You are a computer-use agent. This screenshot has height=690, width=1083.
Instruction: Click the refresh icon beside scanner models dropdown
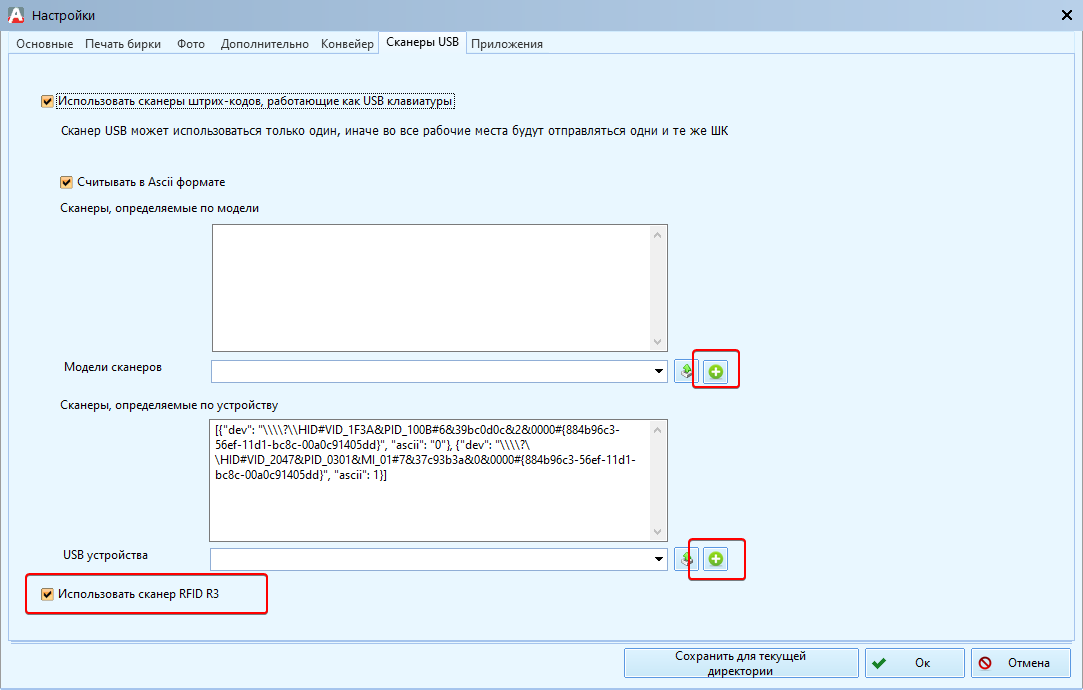point(686,372)
